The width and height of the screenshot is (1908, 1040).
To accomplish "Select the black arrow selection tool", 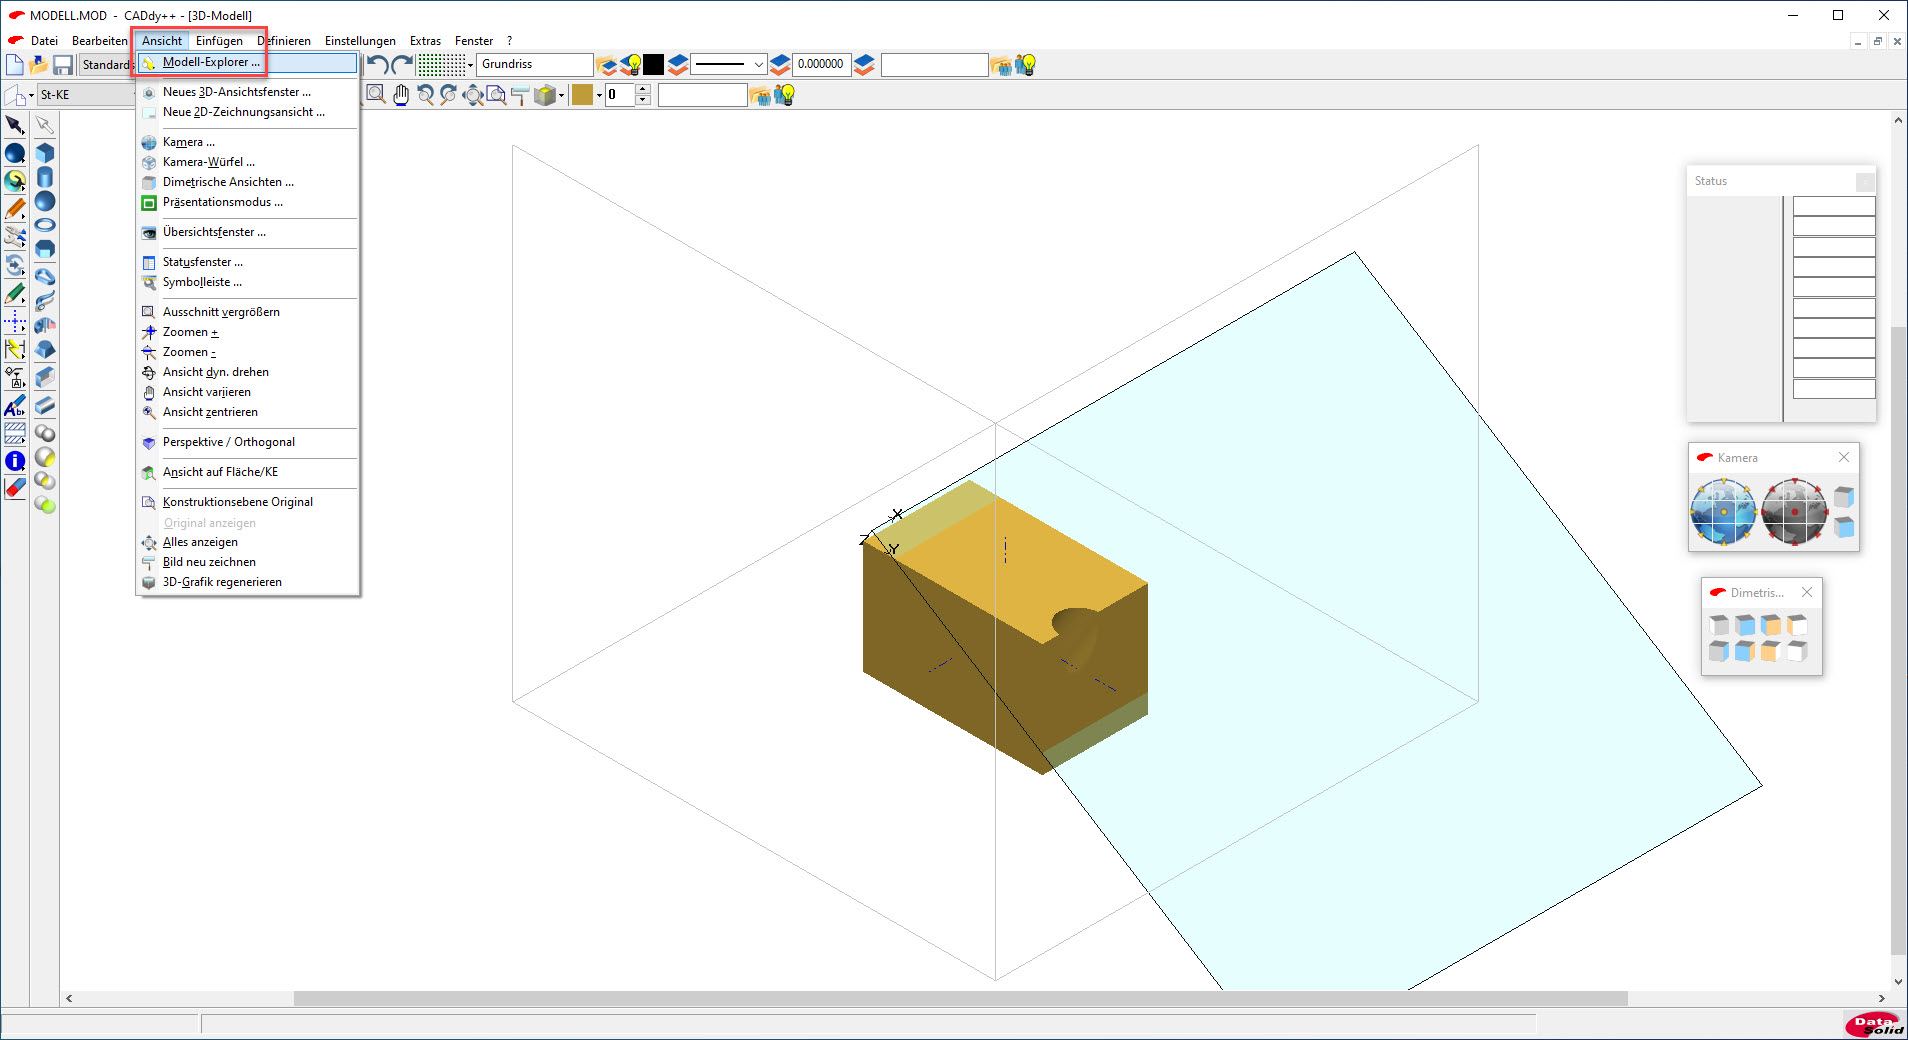I will pyautogui.click(x=15, y=126).
